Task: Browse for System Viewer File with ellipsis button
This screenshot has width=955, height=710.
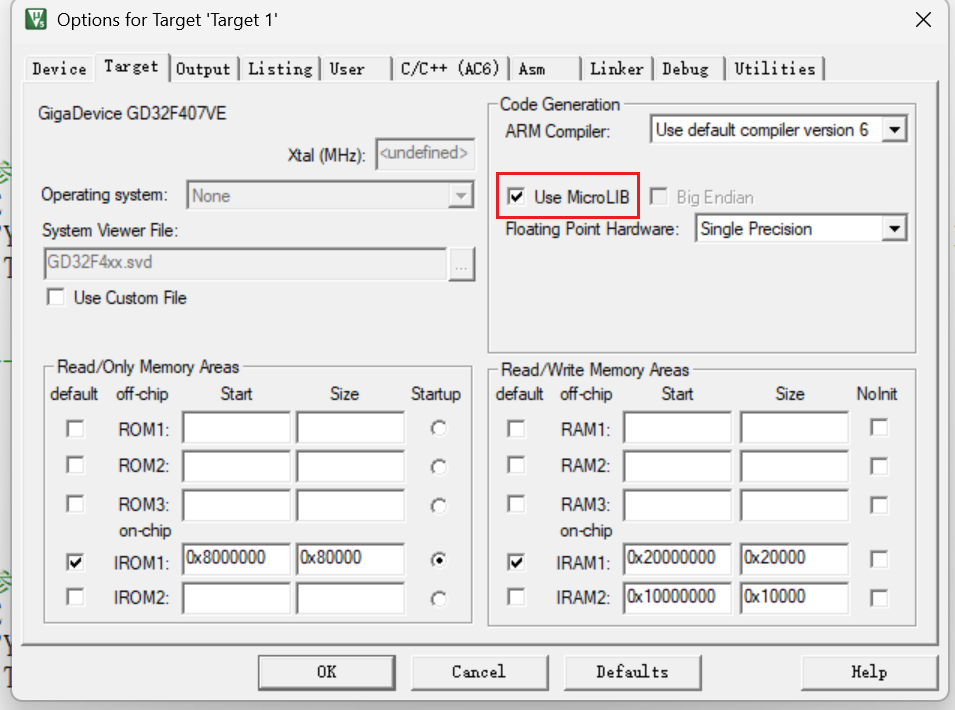Action: 461,265
